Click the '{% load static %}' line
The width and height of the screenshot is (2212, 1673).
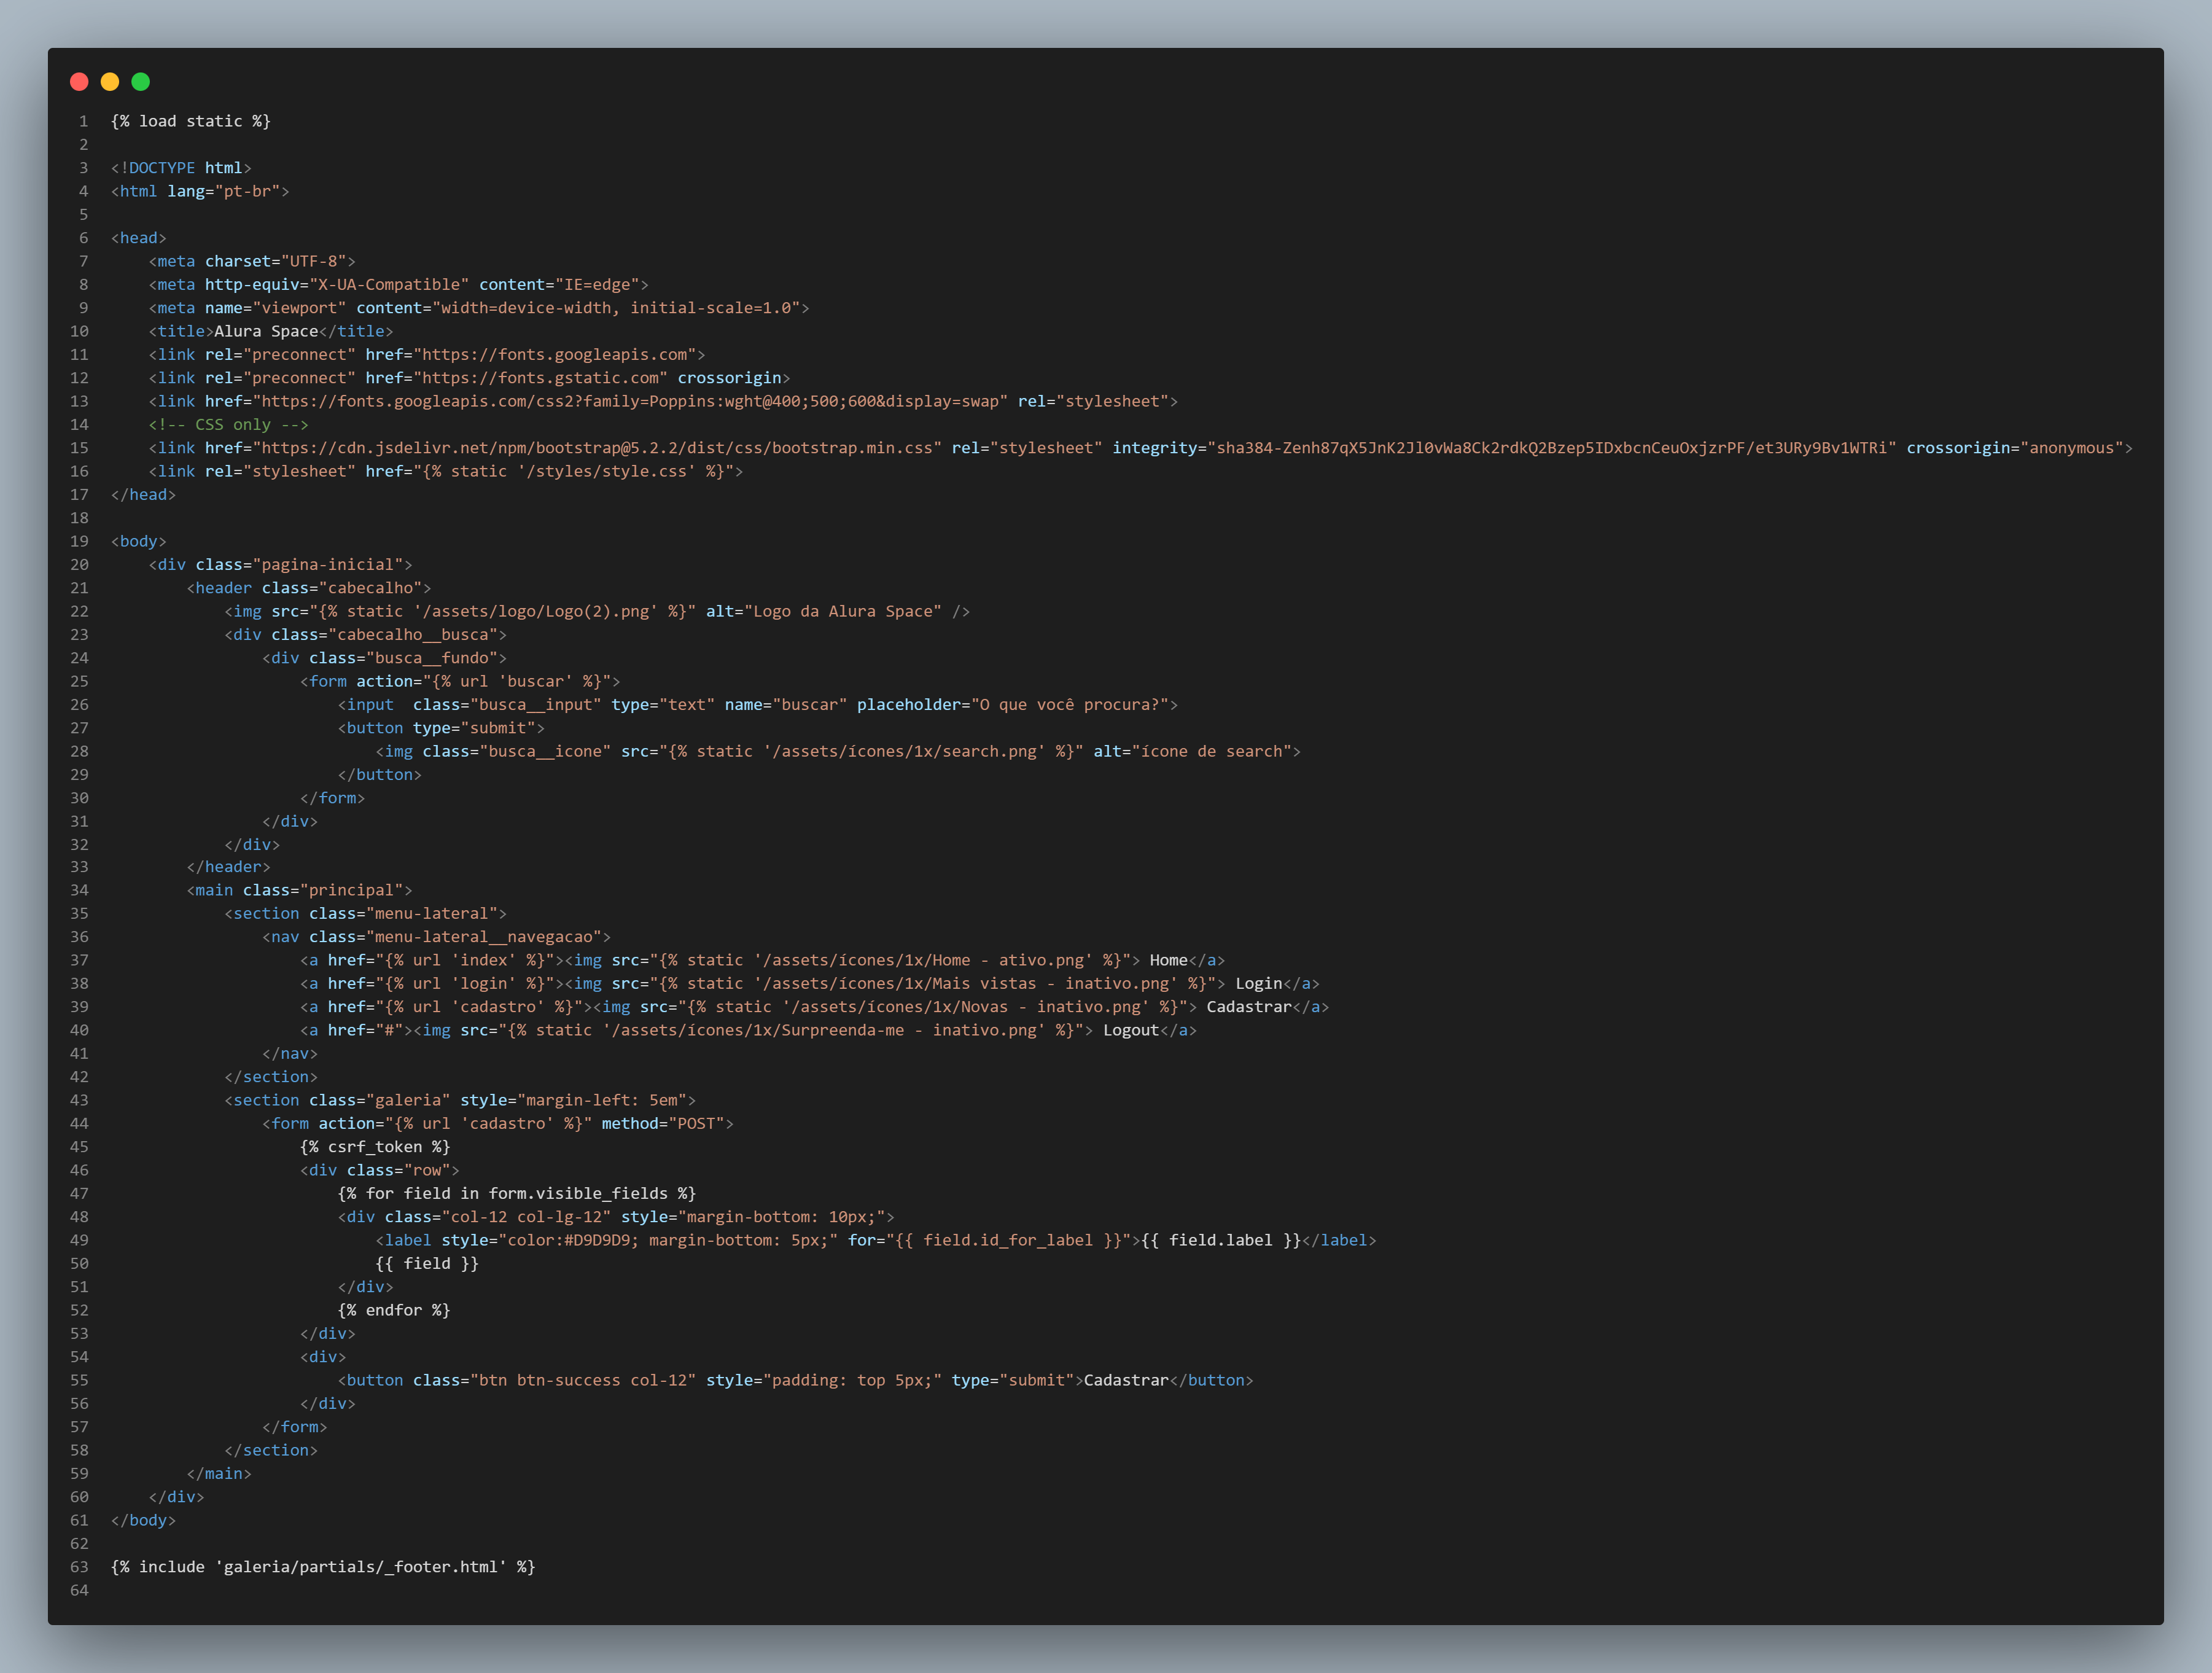[191, 121]
